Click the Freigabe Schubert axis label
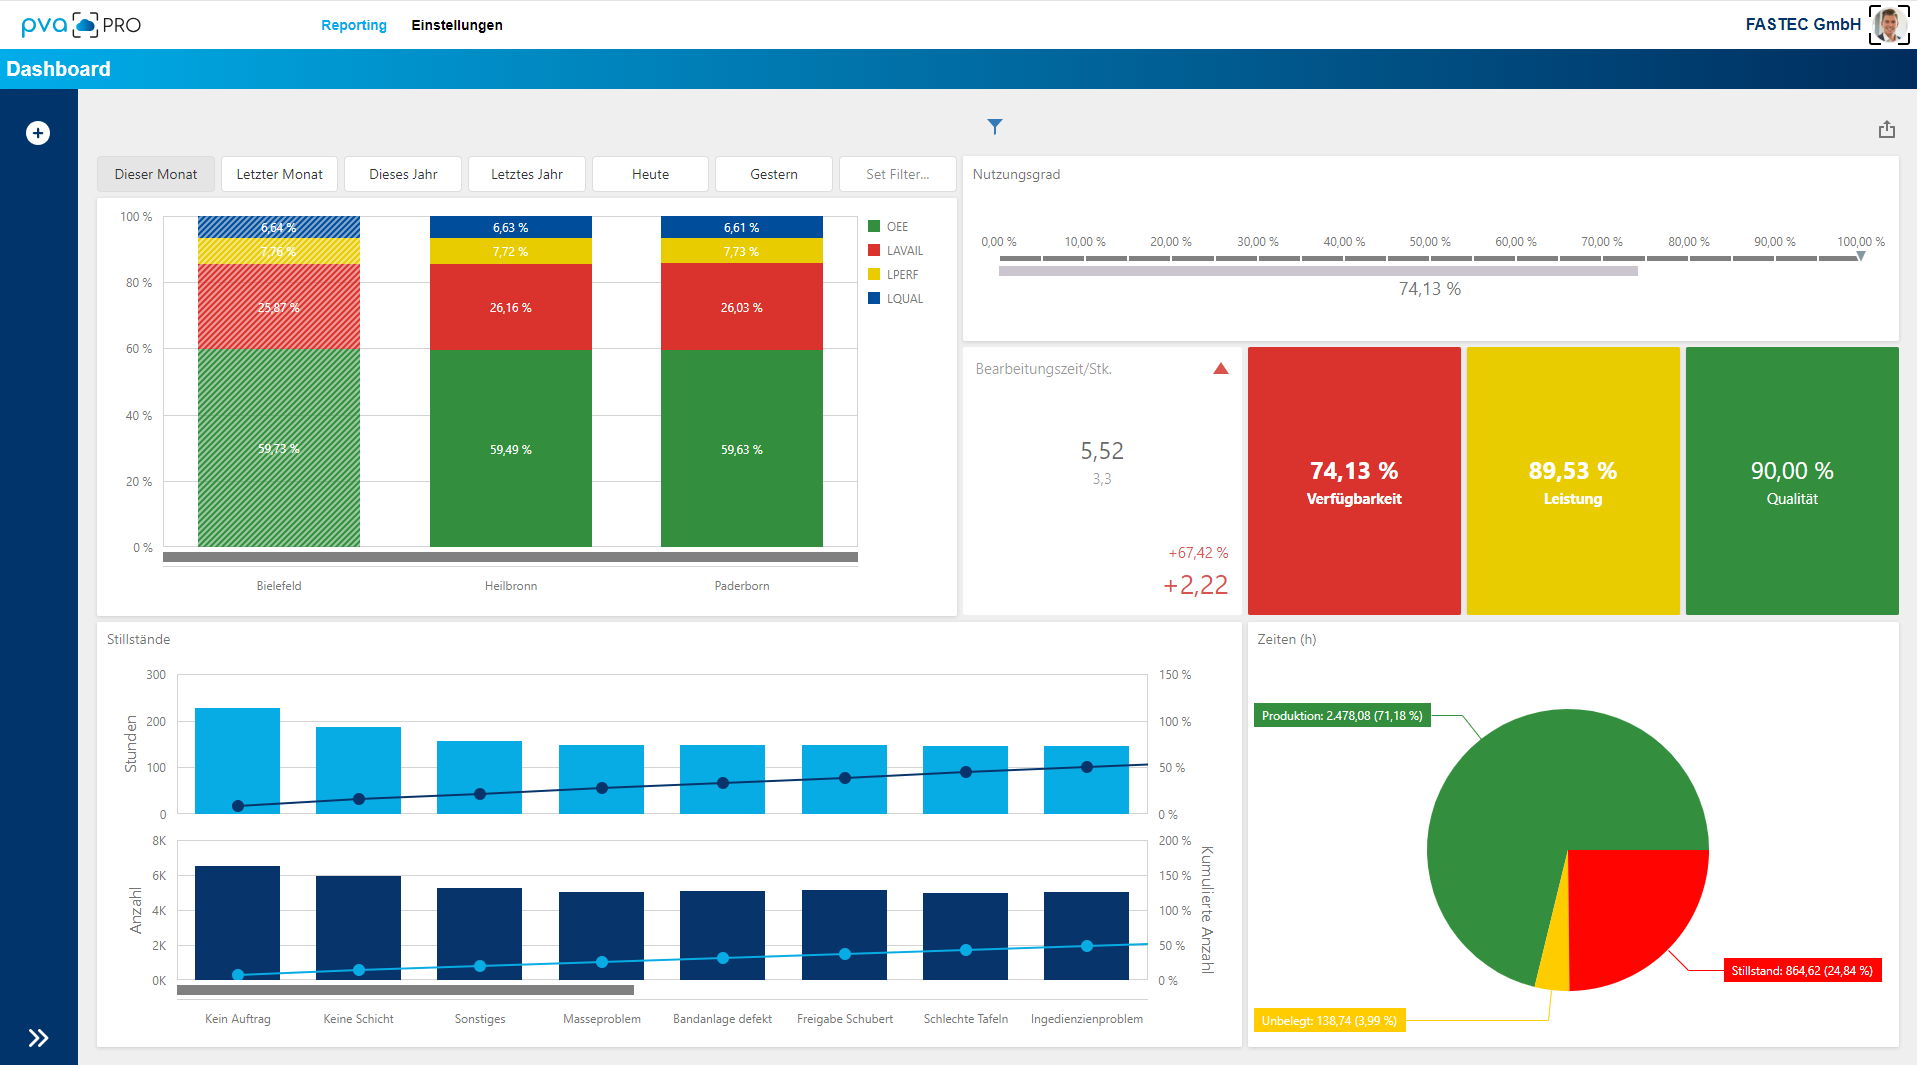 point(845,1019)
